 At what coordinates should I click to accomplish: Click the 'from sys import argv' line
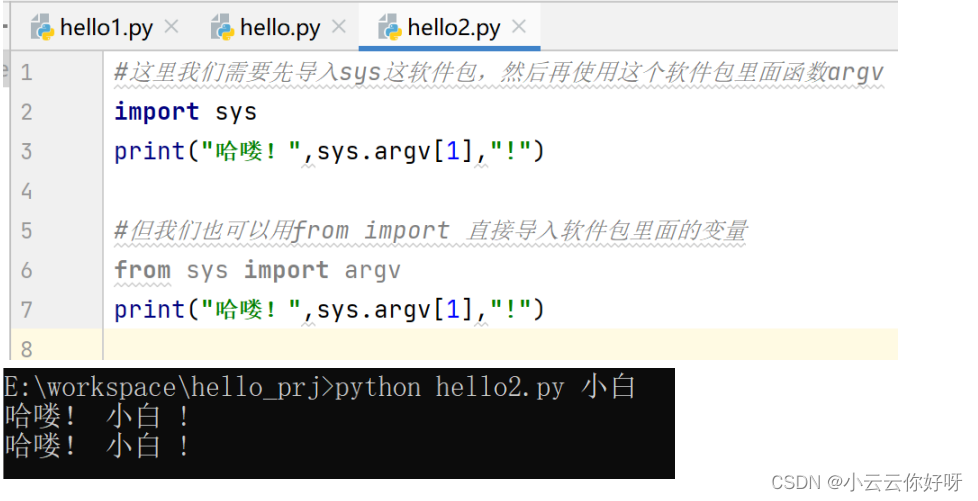257,270
